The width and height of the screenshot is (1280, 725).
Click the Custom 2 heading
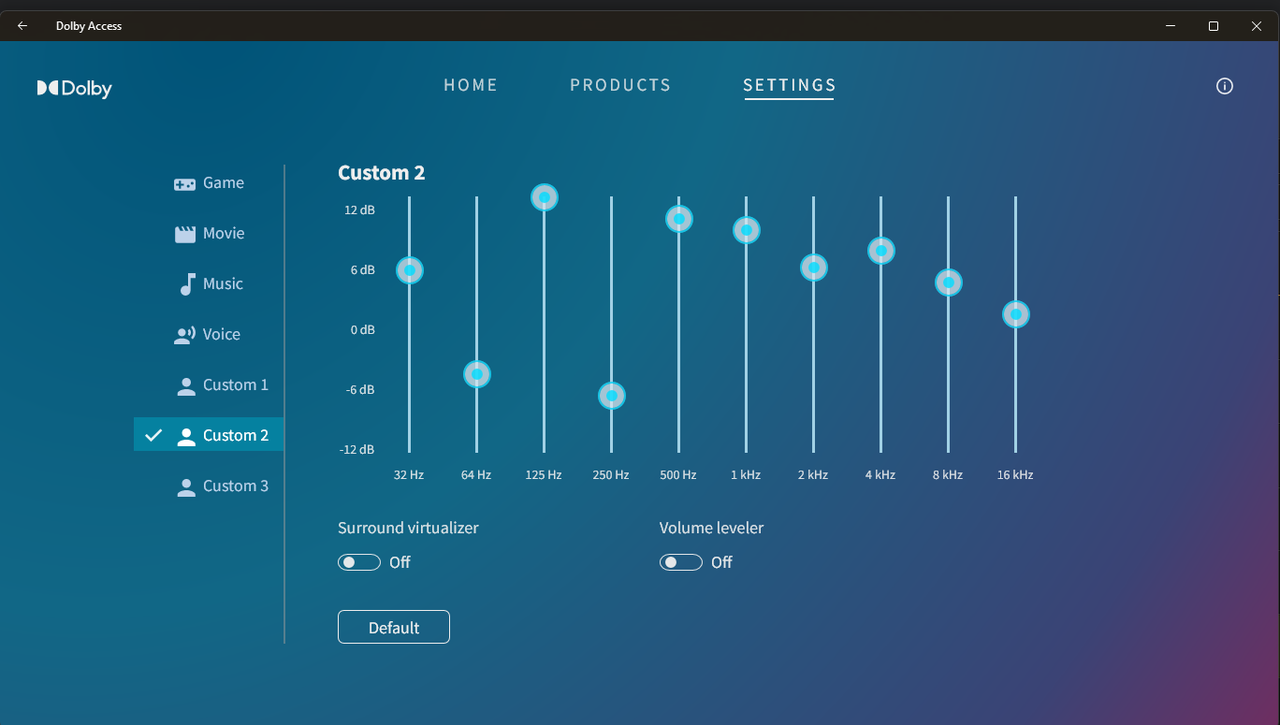click(x=381, y=173)
